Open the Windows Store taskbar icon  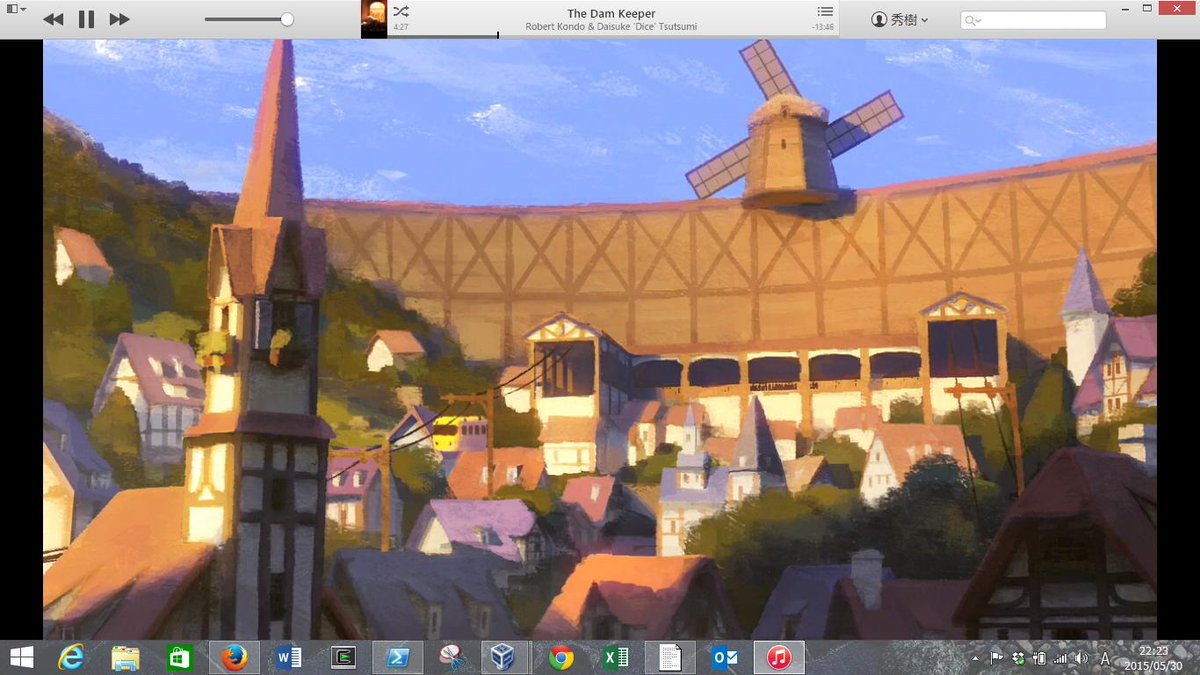[x=179, y=657]
